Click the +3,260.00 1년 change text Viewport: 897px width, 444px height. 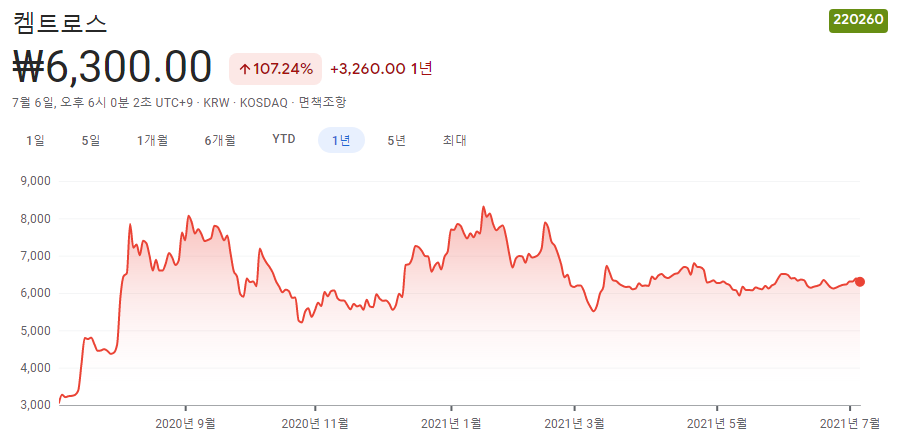[x=381, y=69]
